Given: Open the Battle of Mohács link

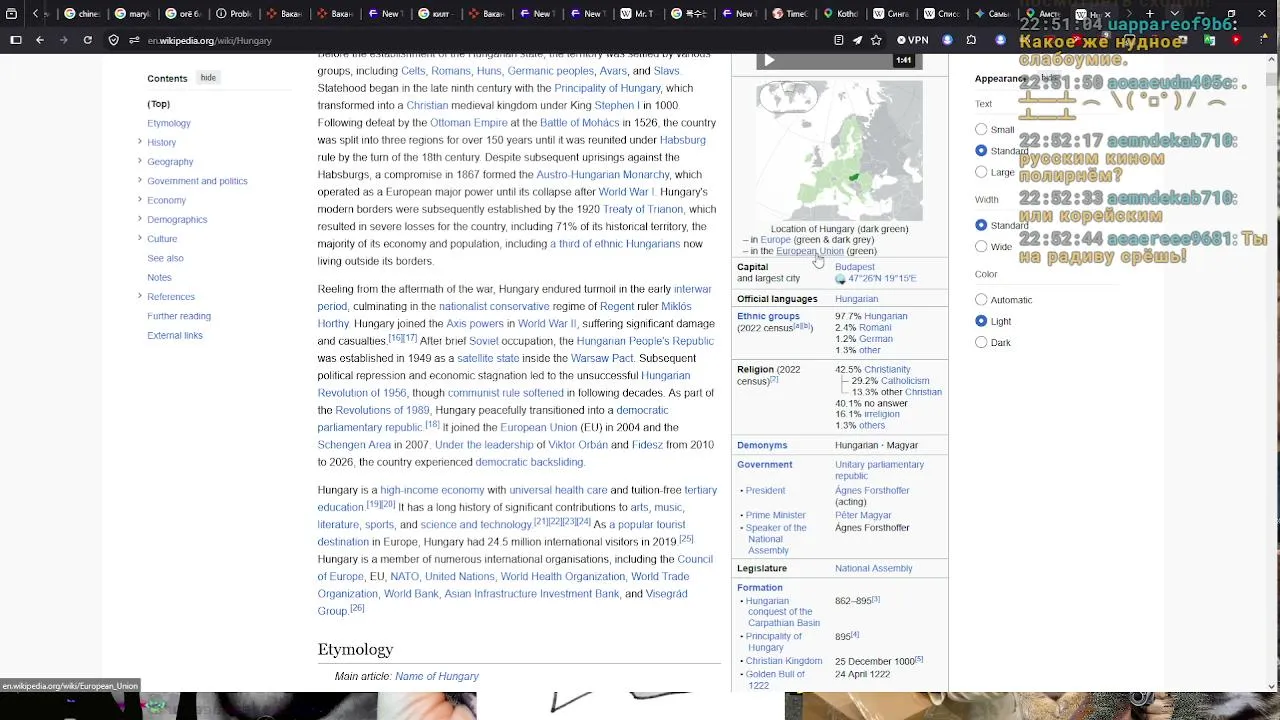Looking at the screenshot, I should click(x=579, y=123).
